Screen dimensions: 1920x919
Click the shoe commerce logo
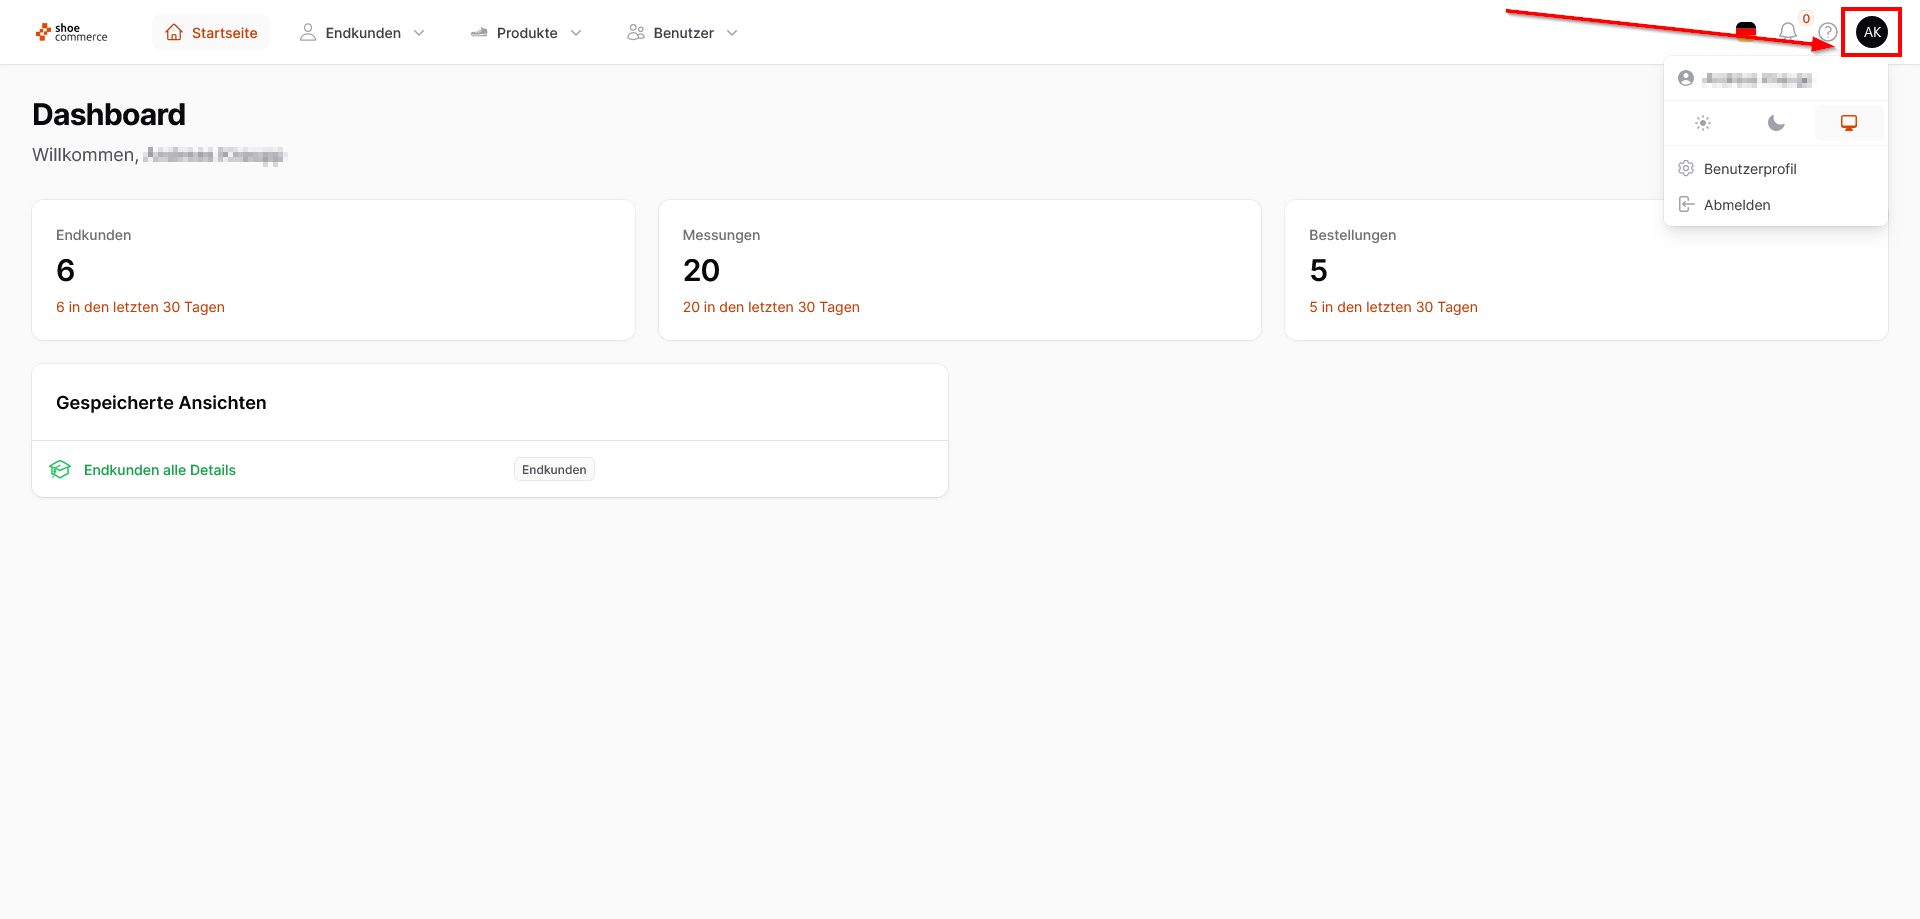(x=71, y=33)
